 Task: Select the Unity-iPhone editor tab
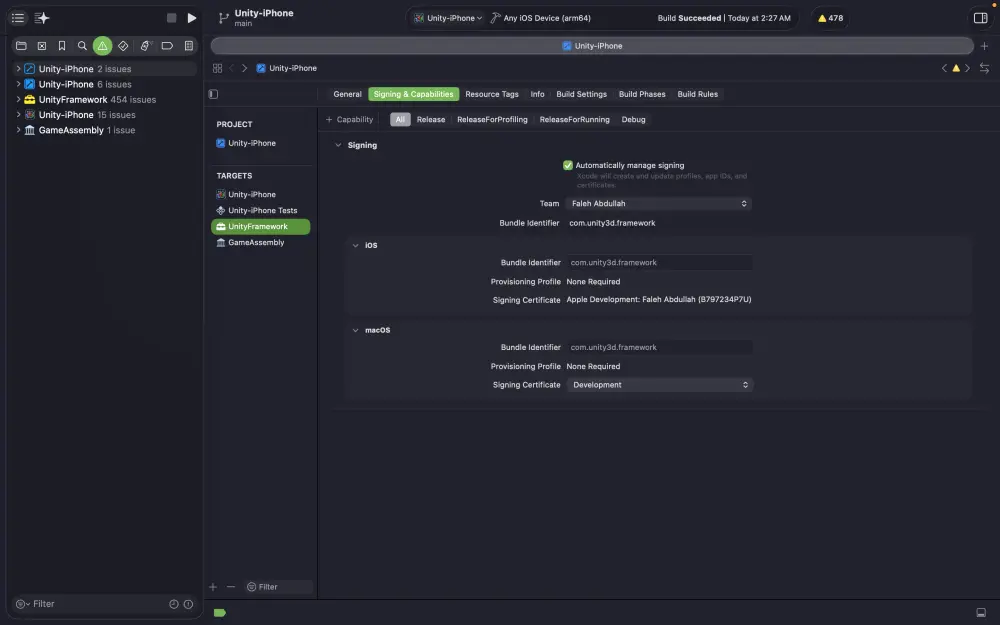pos(592,46)
